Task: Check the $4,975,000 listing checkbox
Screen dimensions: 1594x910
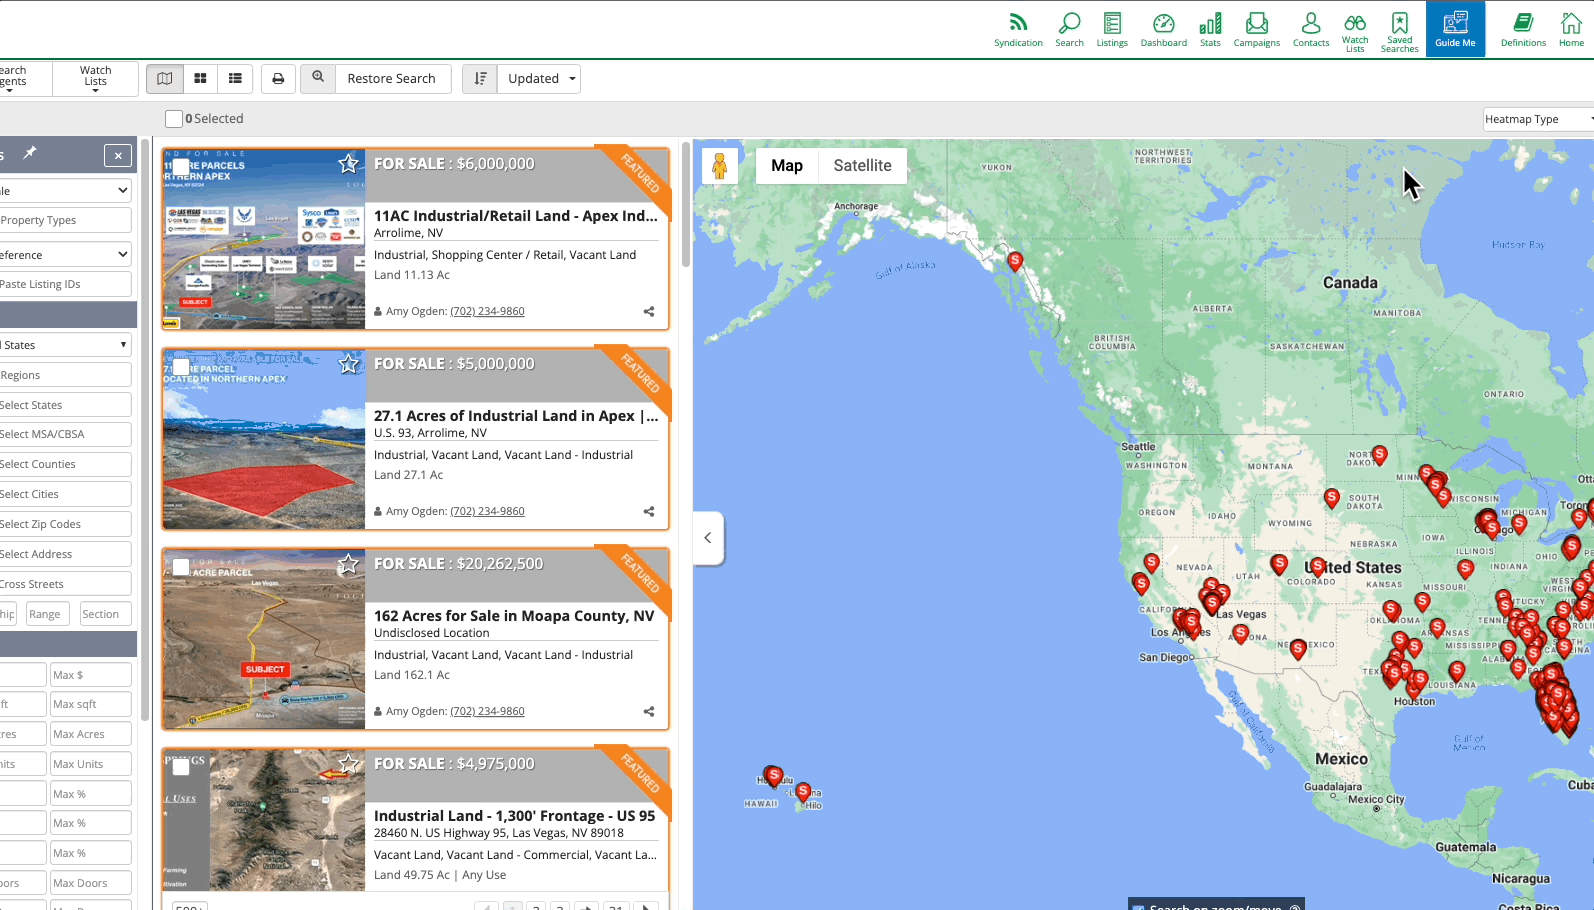Action: pyautogui.click(x=181, y=767)
